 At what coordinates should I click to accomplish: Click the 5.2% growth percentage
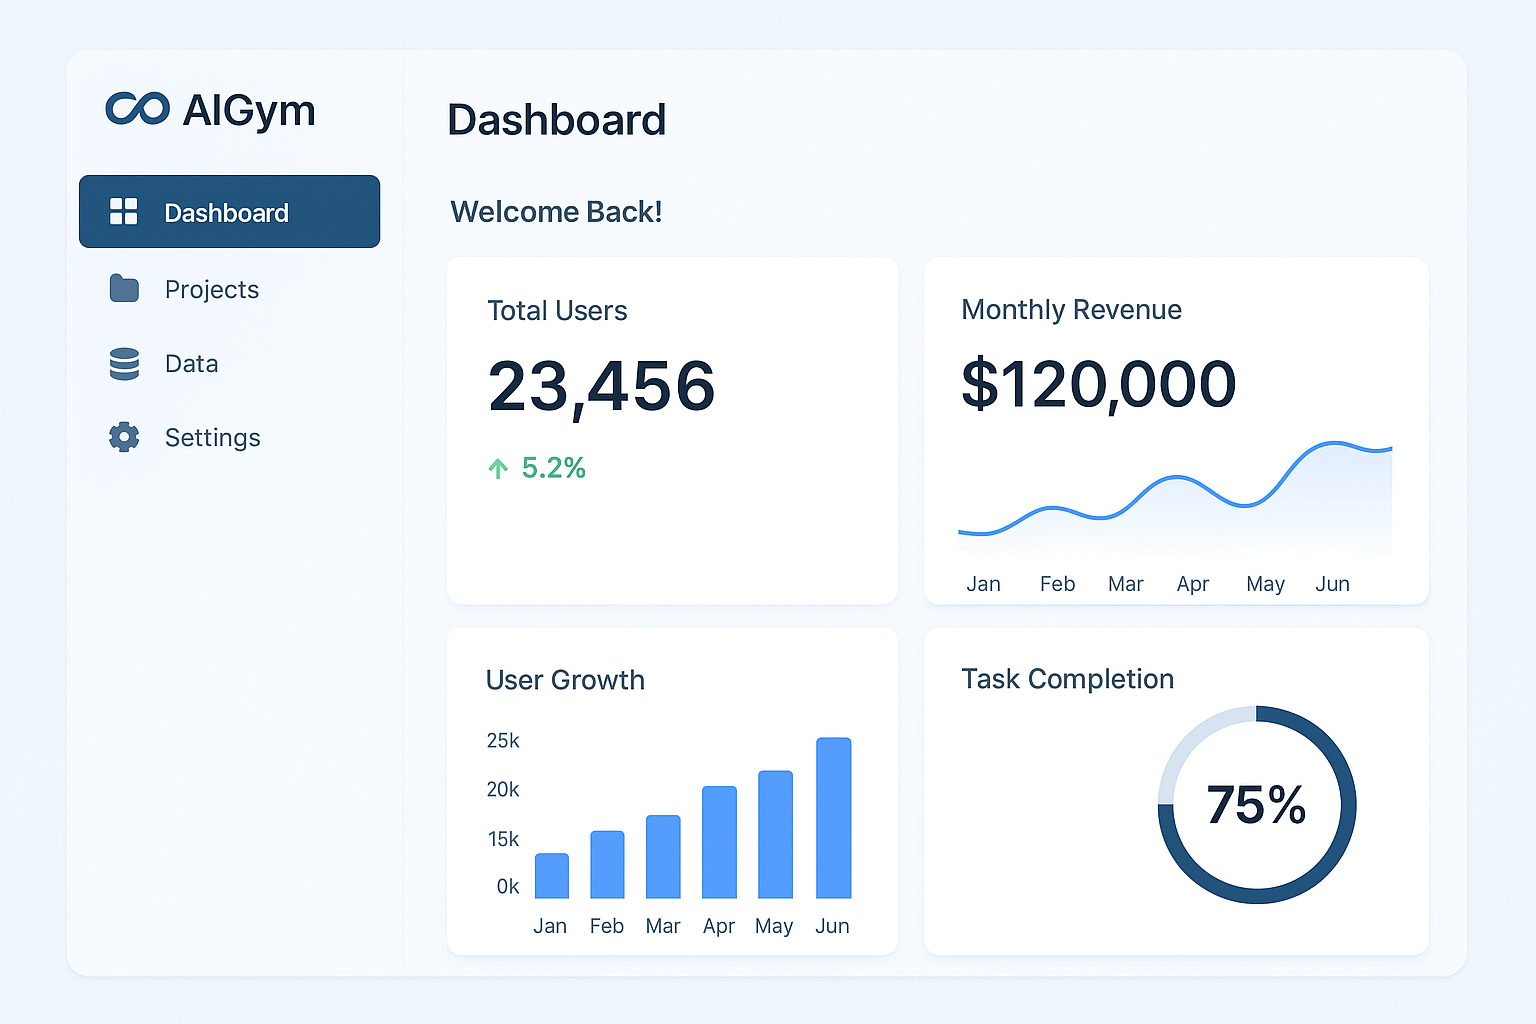[x=553, y=468]
